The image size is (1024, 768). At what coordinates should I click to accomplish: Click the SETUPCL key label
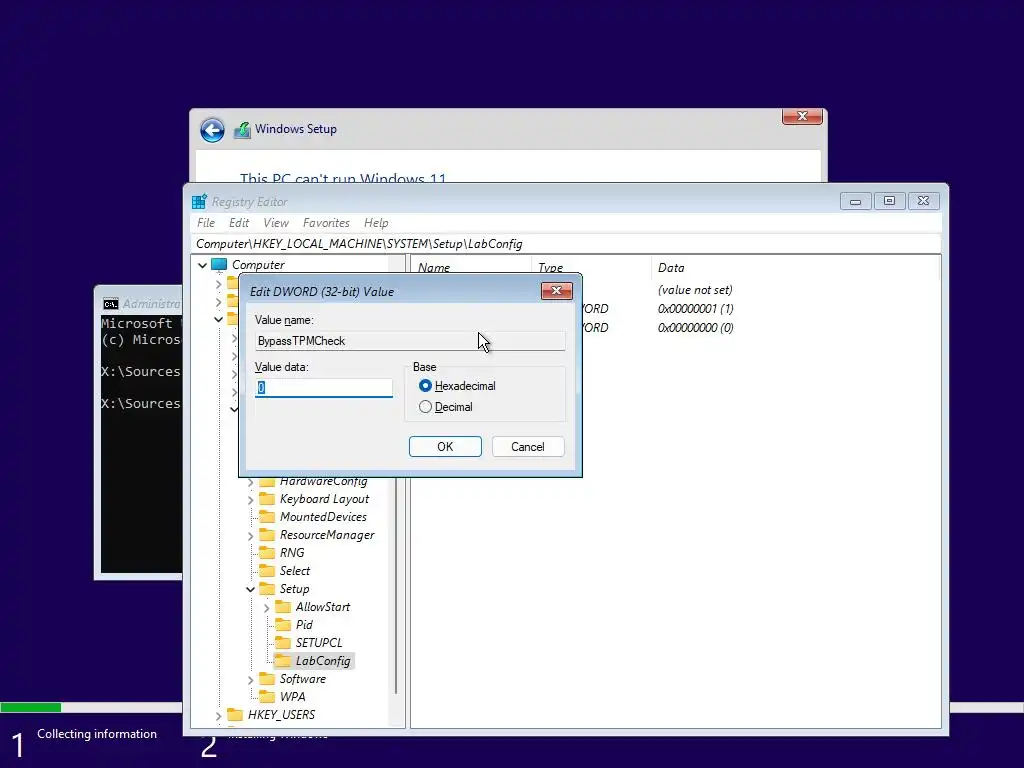tap(319, 643)
